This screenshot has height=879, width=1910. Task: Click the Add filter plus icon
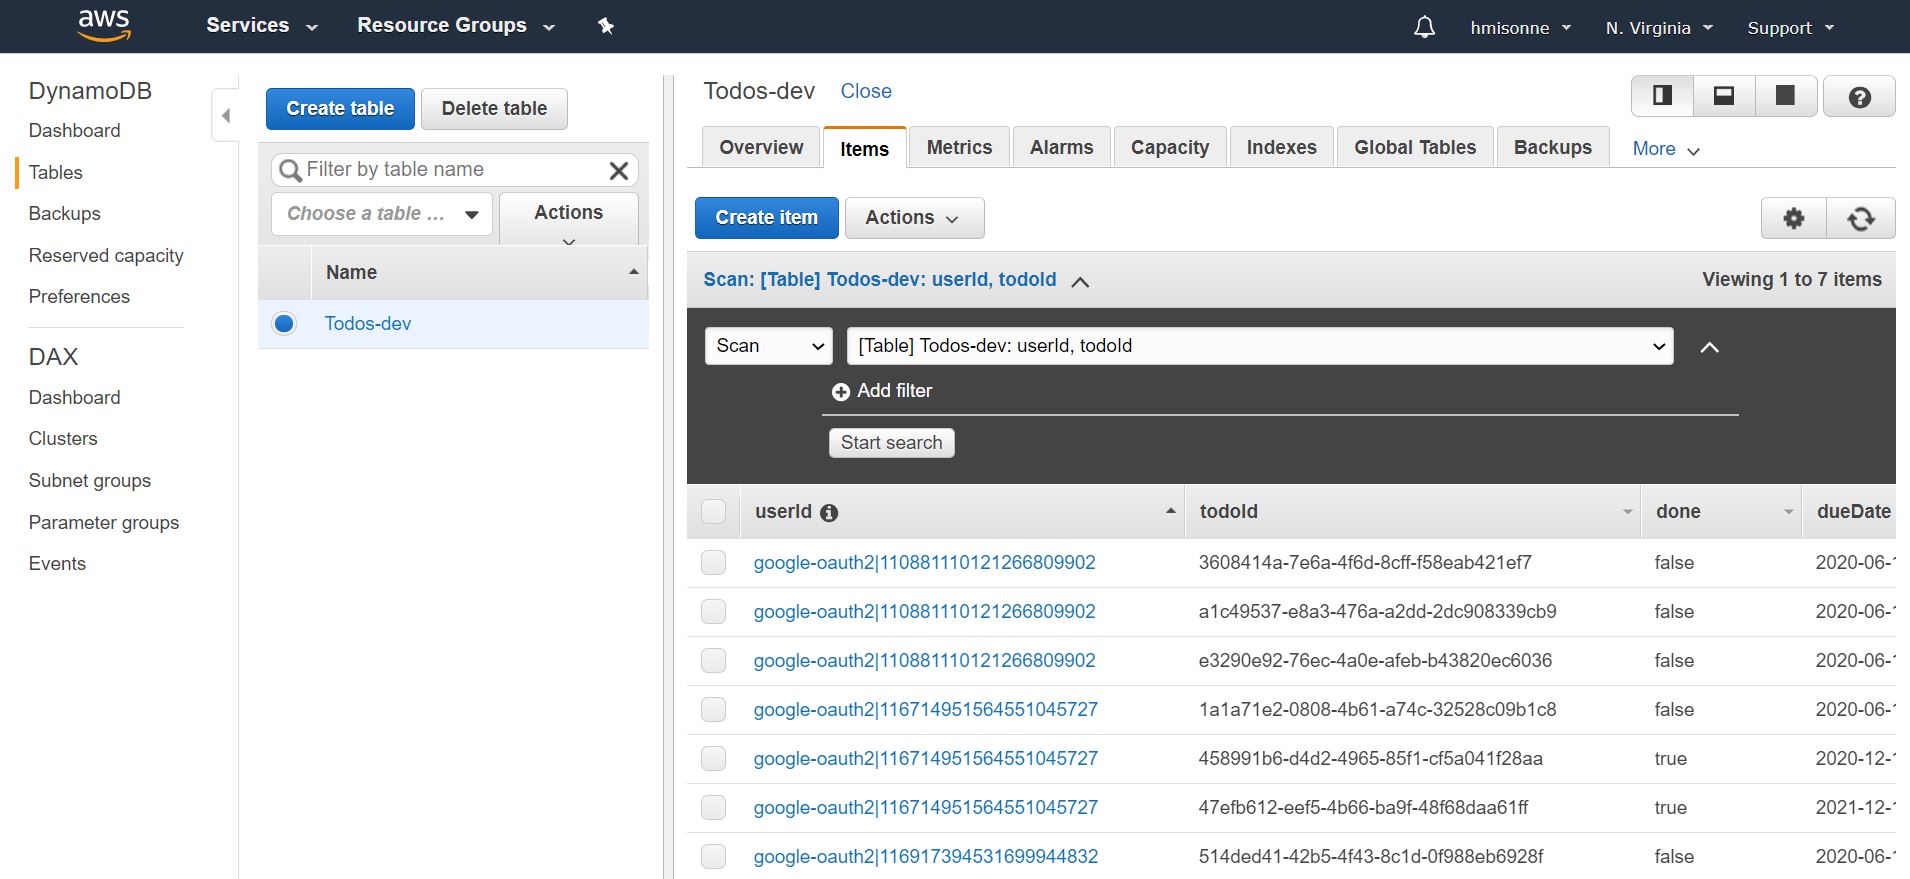pos(841,392)
